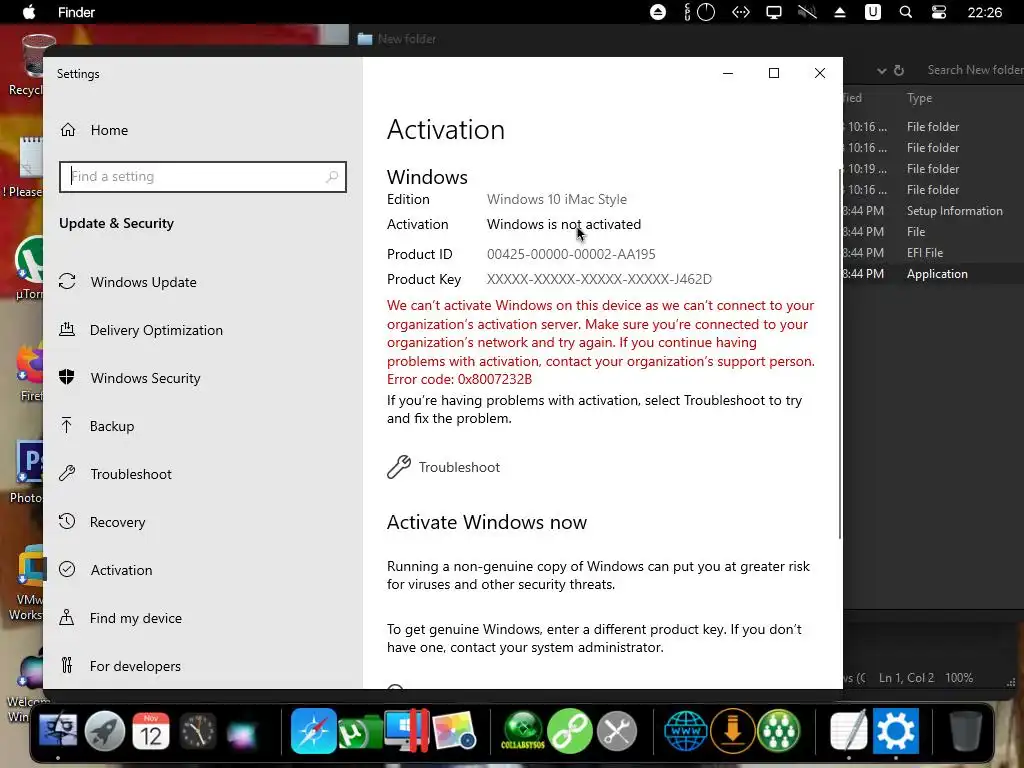The image size is (1024, 768).
Task: Click Search New folder field
Action: (973, 70)
